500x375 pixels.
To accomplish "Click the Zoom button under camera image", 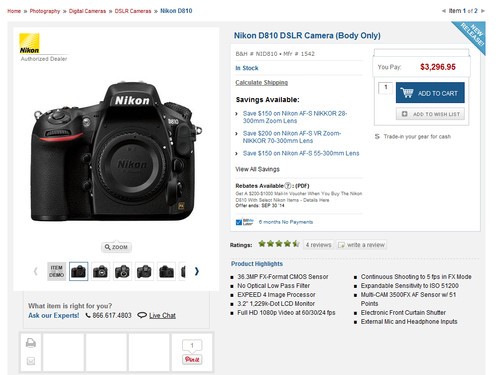I will [x=116, y=247].
